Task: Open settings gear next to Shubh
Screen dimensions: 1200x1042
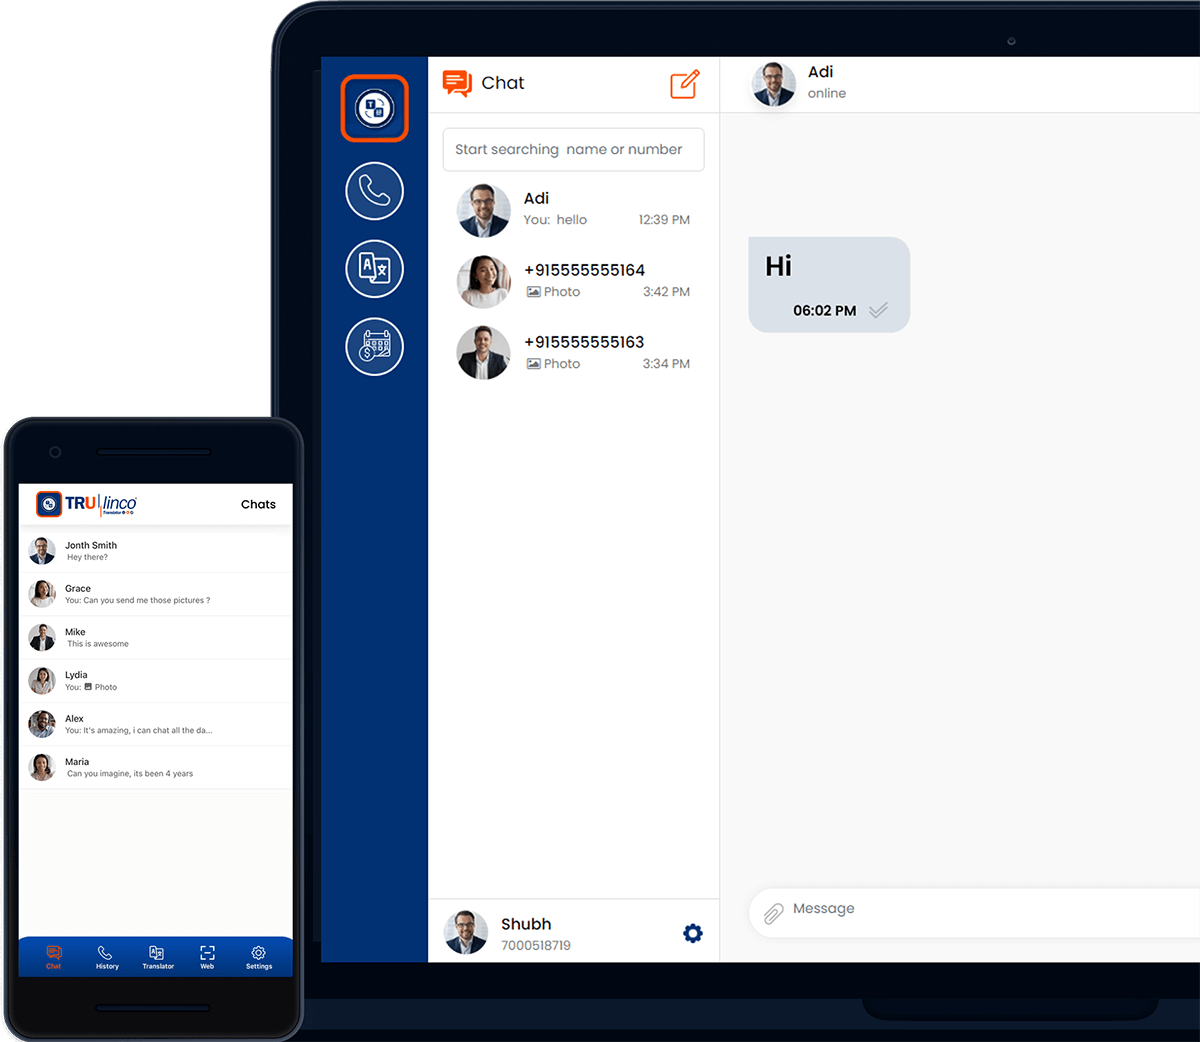Action: pyautogui.click(x=692, y=933)
